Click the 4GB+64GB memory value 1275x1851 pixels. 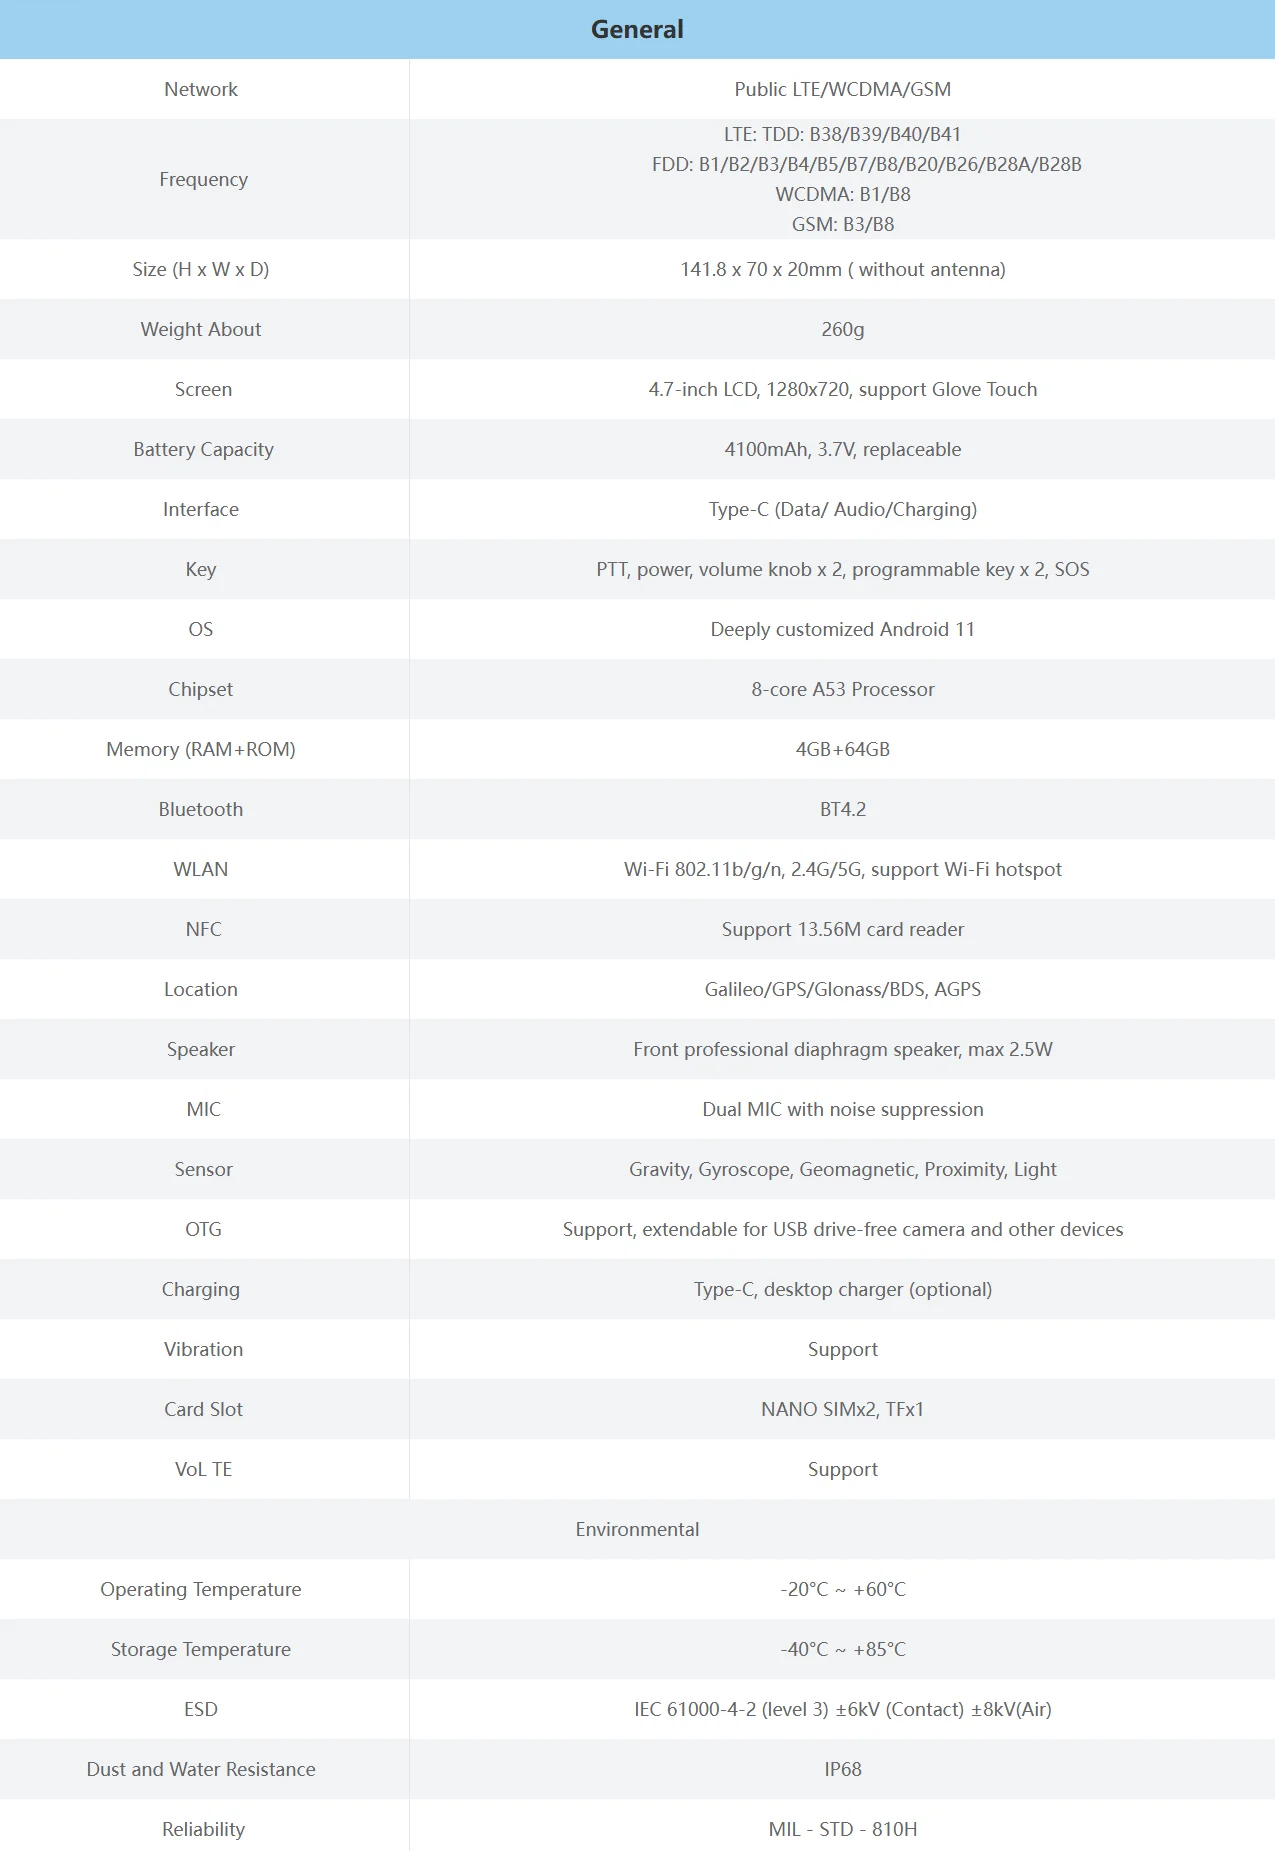(x=842, y=749)
